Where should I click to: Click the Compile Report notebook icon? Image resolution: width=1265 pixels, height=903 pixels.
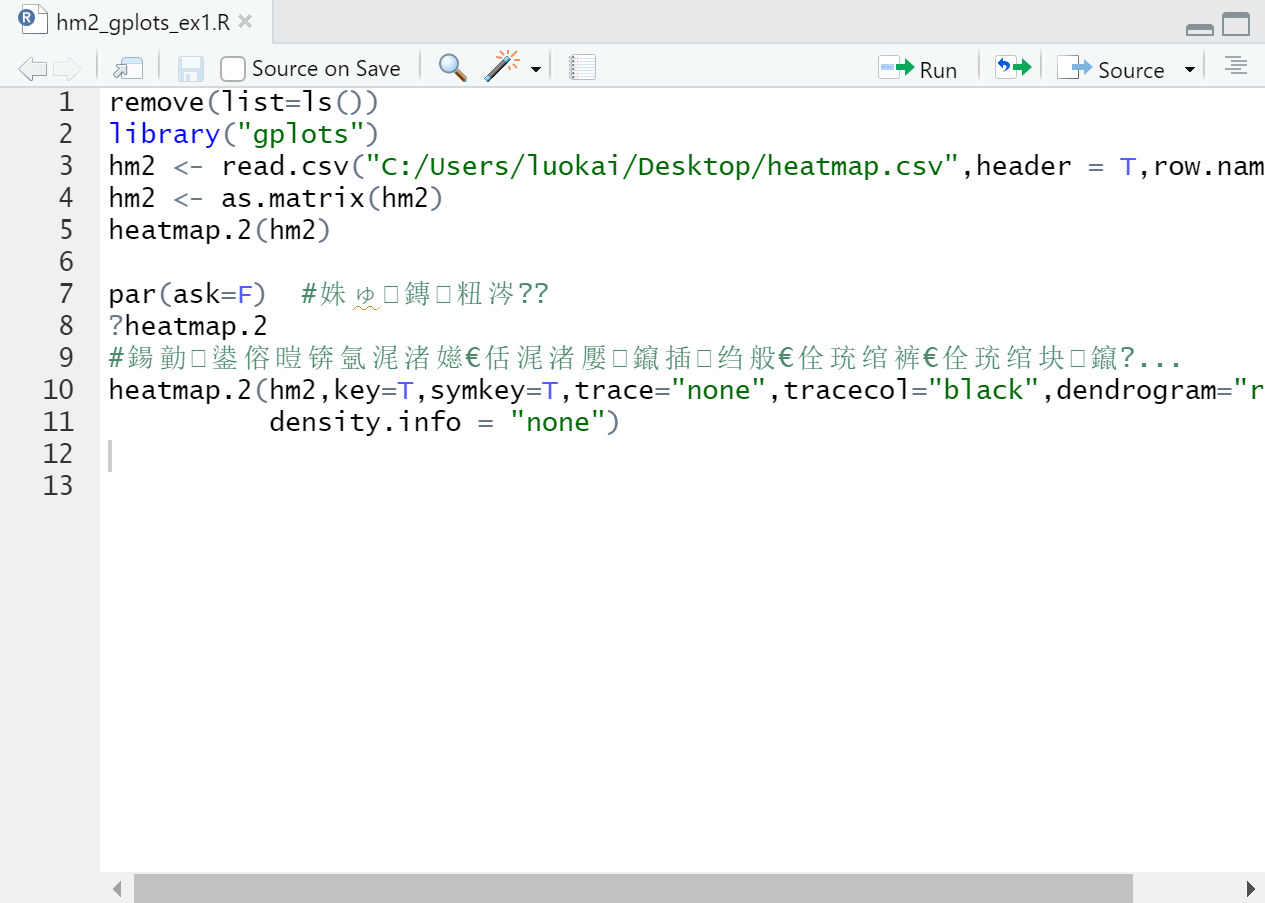(x=581, y=66)
